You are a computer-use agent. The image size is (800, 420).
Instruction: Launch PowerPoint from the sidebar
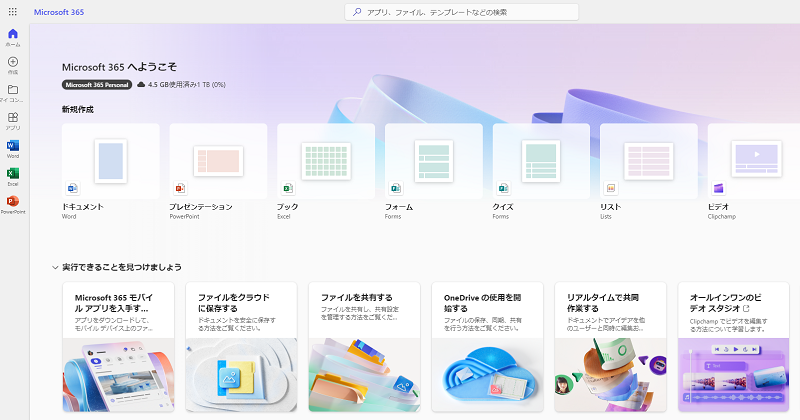[13, 205]
